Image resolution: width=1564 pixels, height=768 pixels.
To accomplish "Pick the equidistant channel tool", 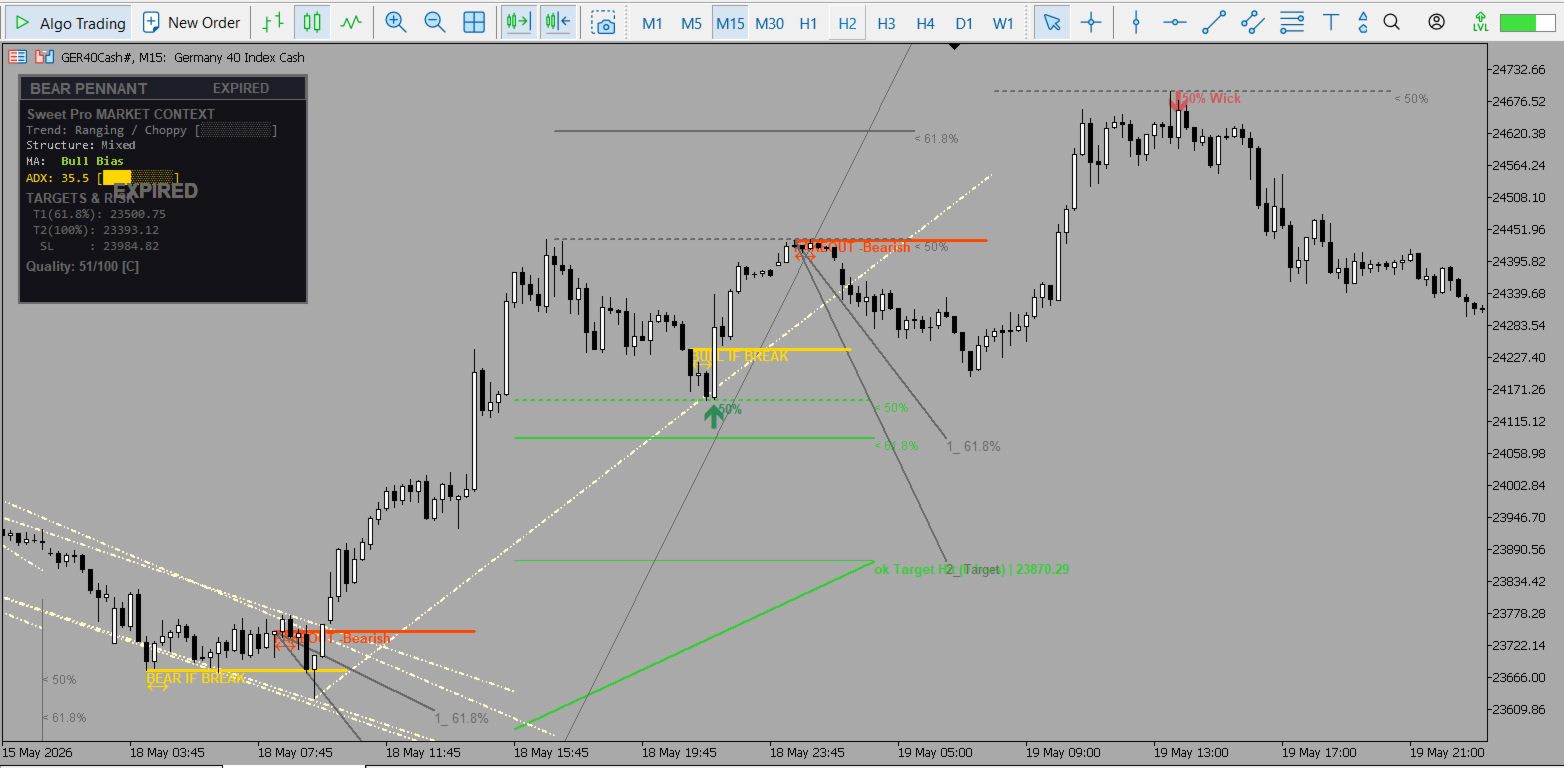I will pos(1252,22).
